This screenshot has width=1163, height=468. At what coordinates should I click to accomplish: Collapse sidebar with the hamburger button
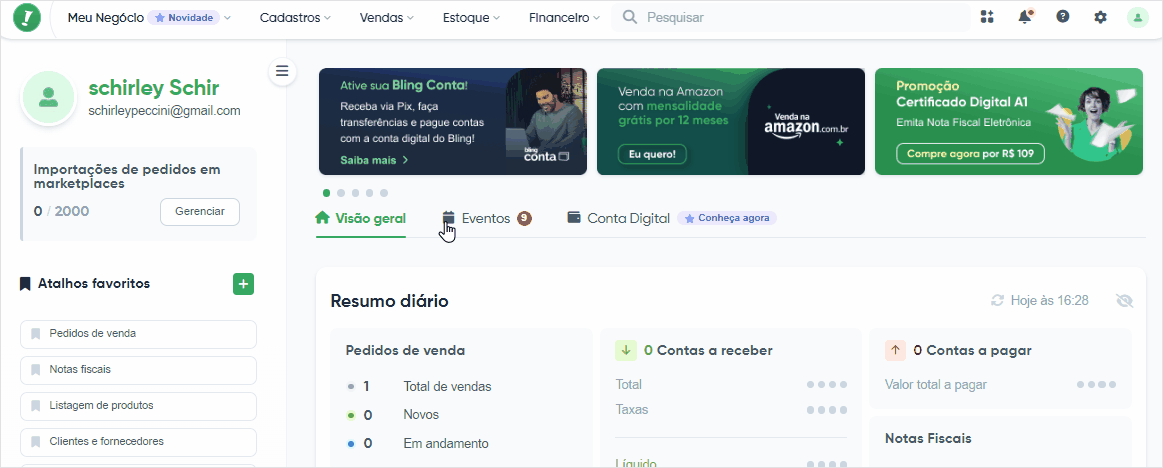pos(282,71)
